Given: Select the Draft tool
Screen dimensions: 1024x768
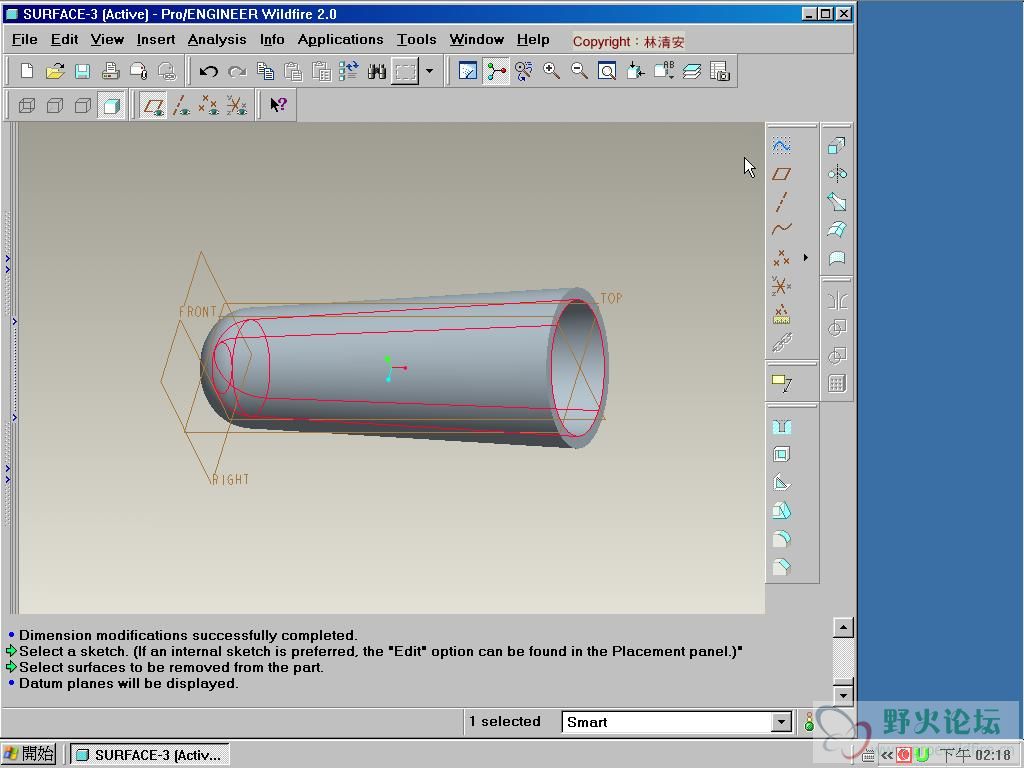Looking at the screenshot, I should (x=782, y=511).
